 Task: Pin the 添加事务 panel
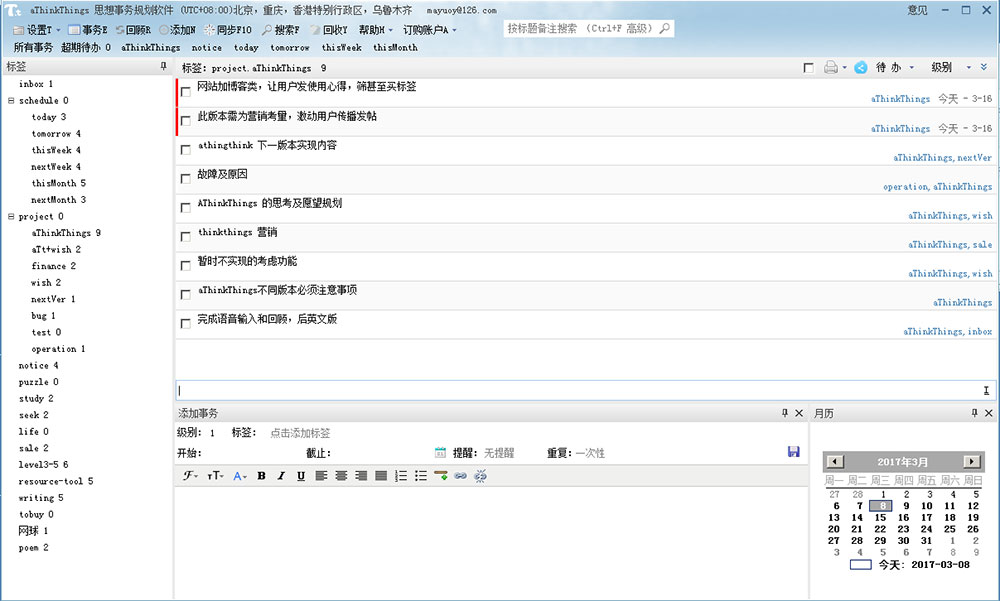[784, 413]
